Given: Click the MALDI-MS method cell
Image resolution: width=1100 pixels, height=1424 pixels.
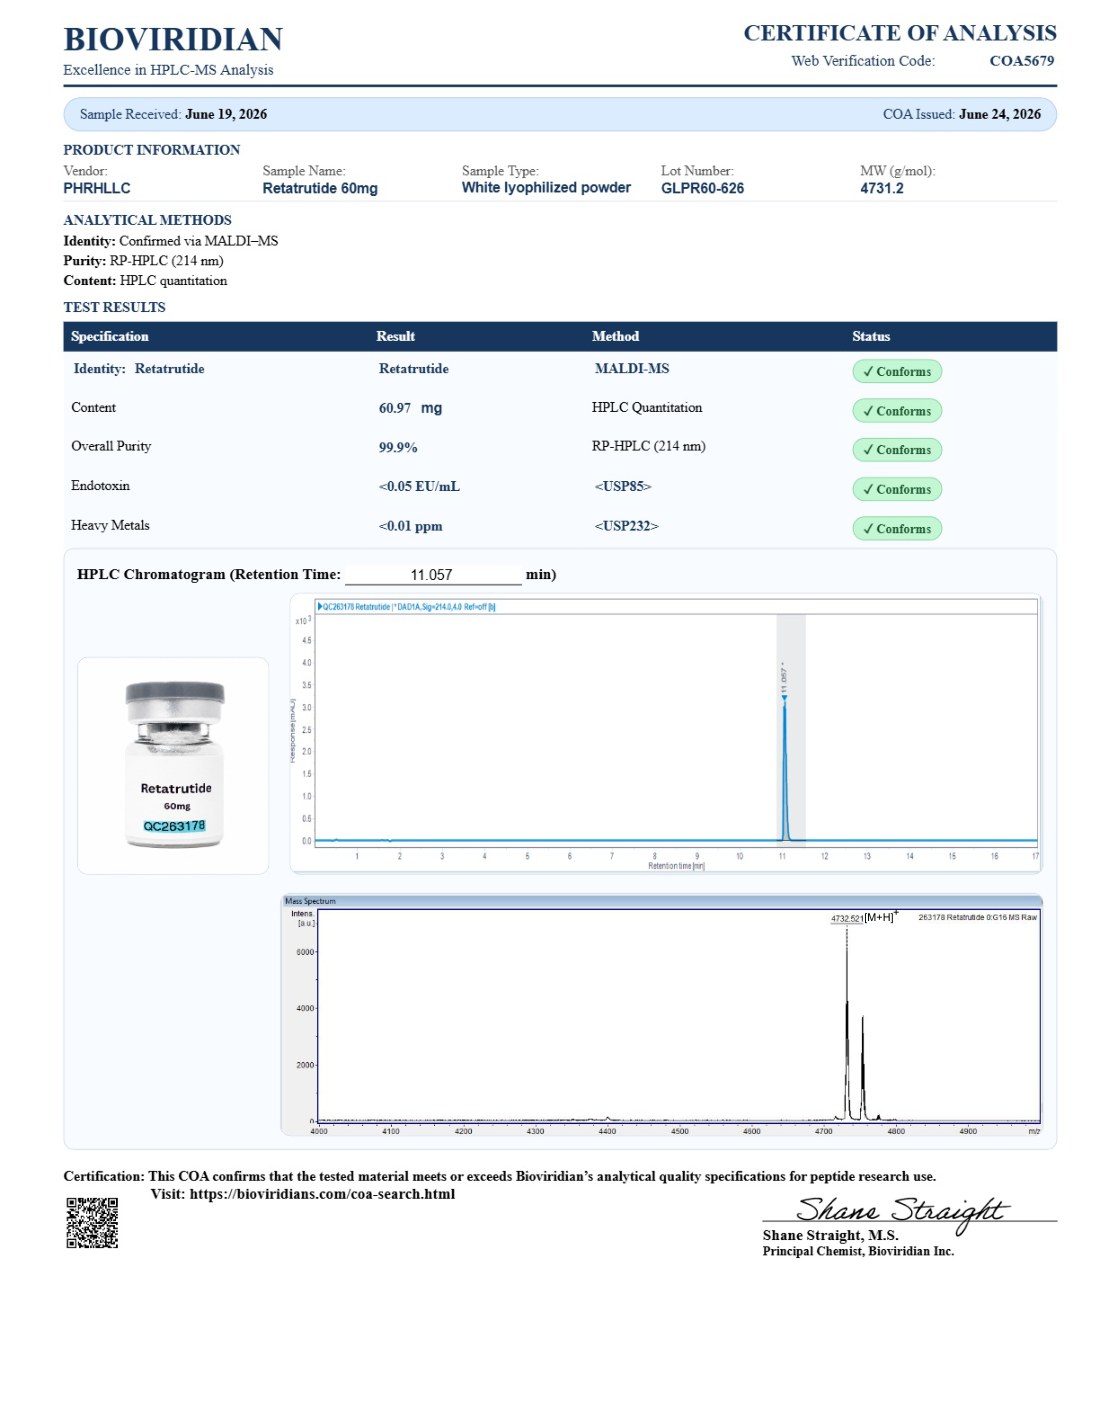Looking at the screenshot, I should click(x=632, y=368).
